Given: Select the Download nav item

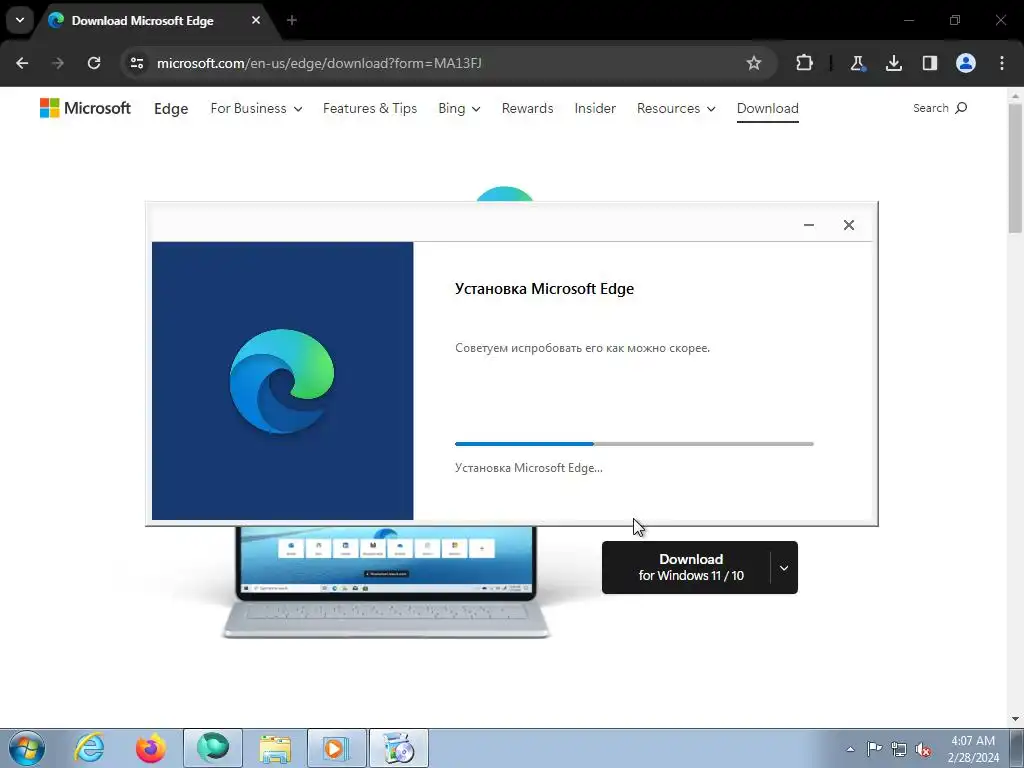Looking at the screenshot, I should point(767,108).
